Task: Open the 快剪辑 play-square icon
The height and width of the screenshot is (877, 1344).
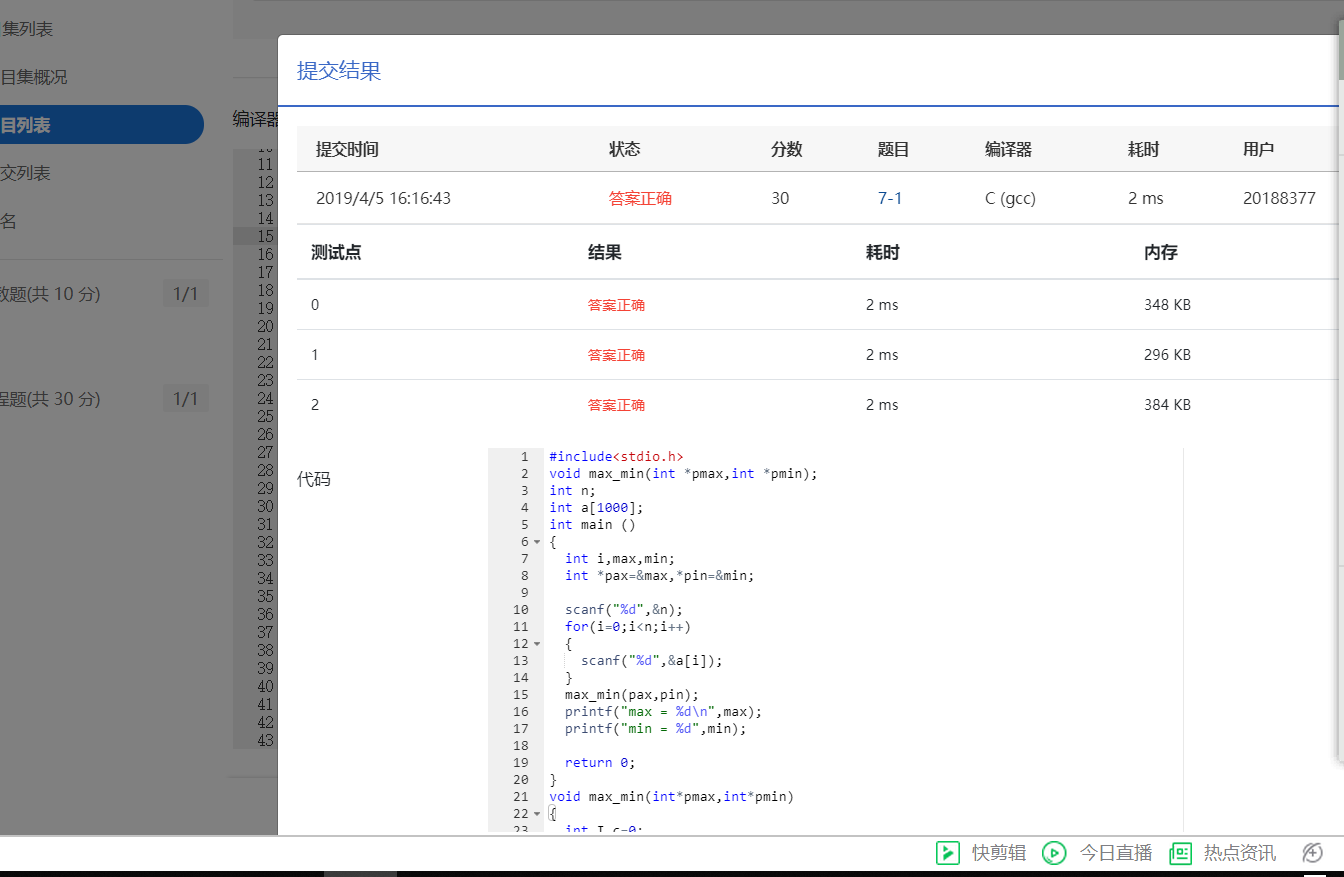Action: (x=947, y=853)
